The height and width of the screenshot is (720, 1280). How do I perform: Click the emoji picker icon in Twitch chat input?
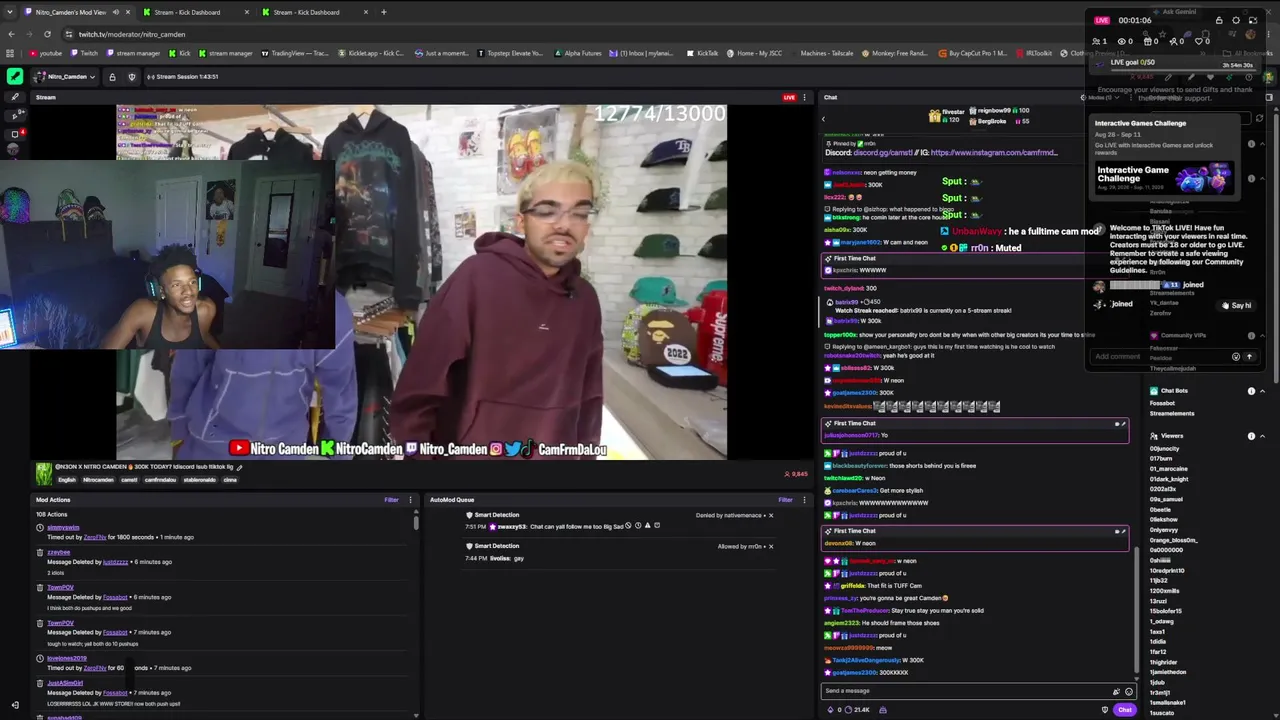(x=1129, y=691)
